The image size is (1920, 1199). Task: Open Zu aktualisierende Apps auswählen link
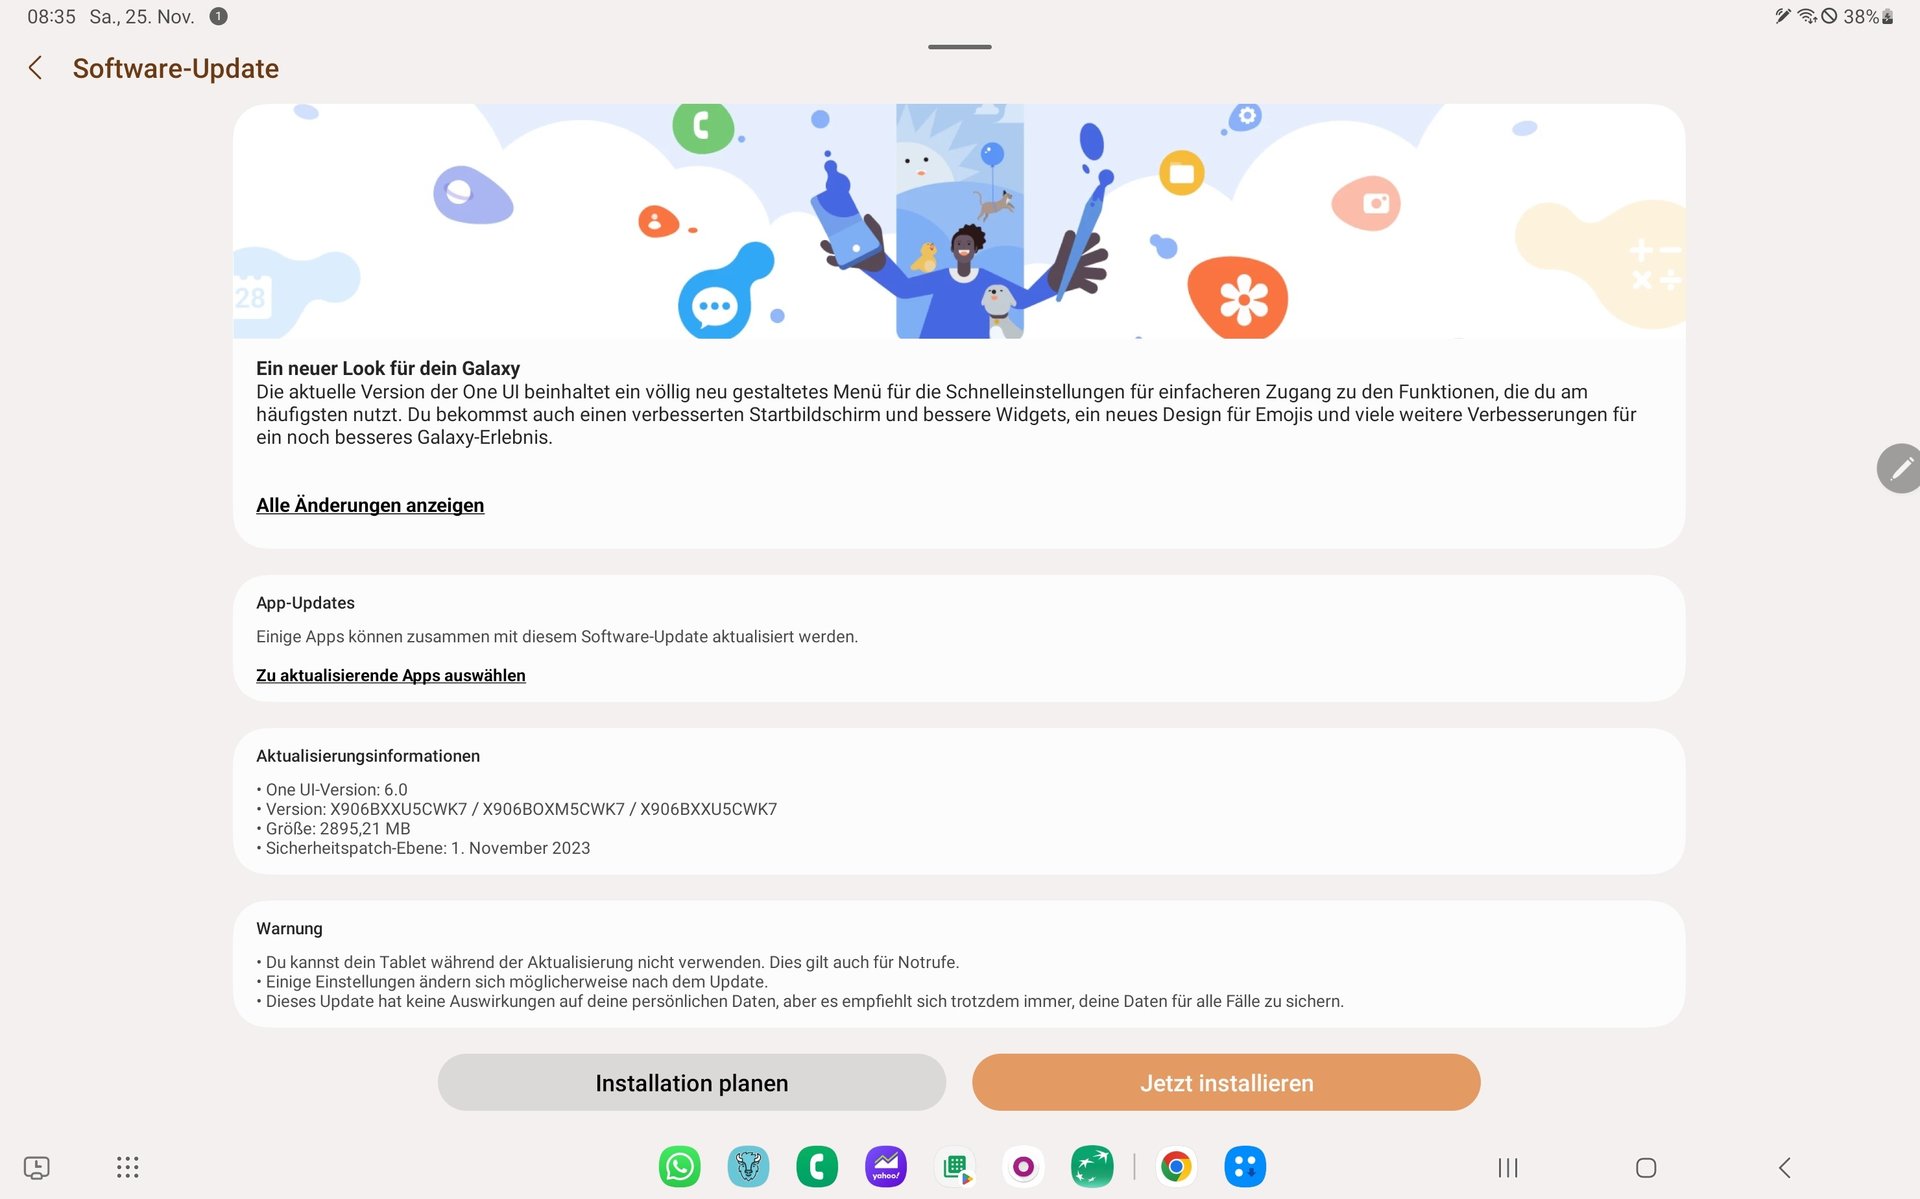point(391,675)
